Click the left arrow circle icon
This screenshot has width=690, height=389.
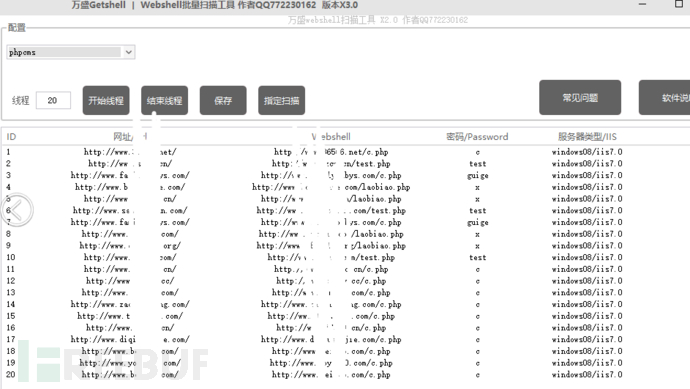pos(16,210)
